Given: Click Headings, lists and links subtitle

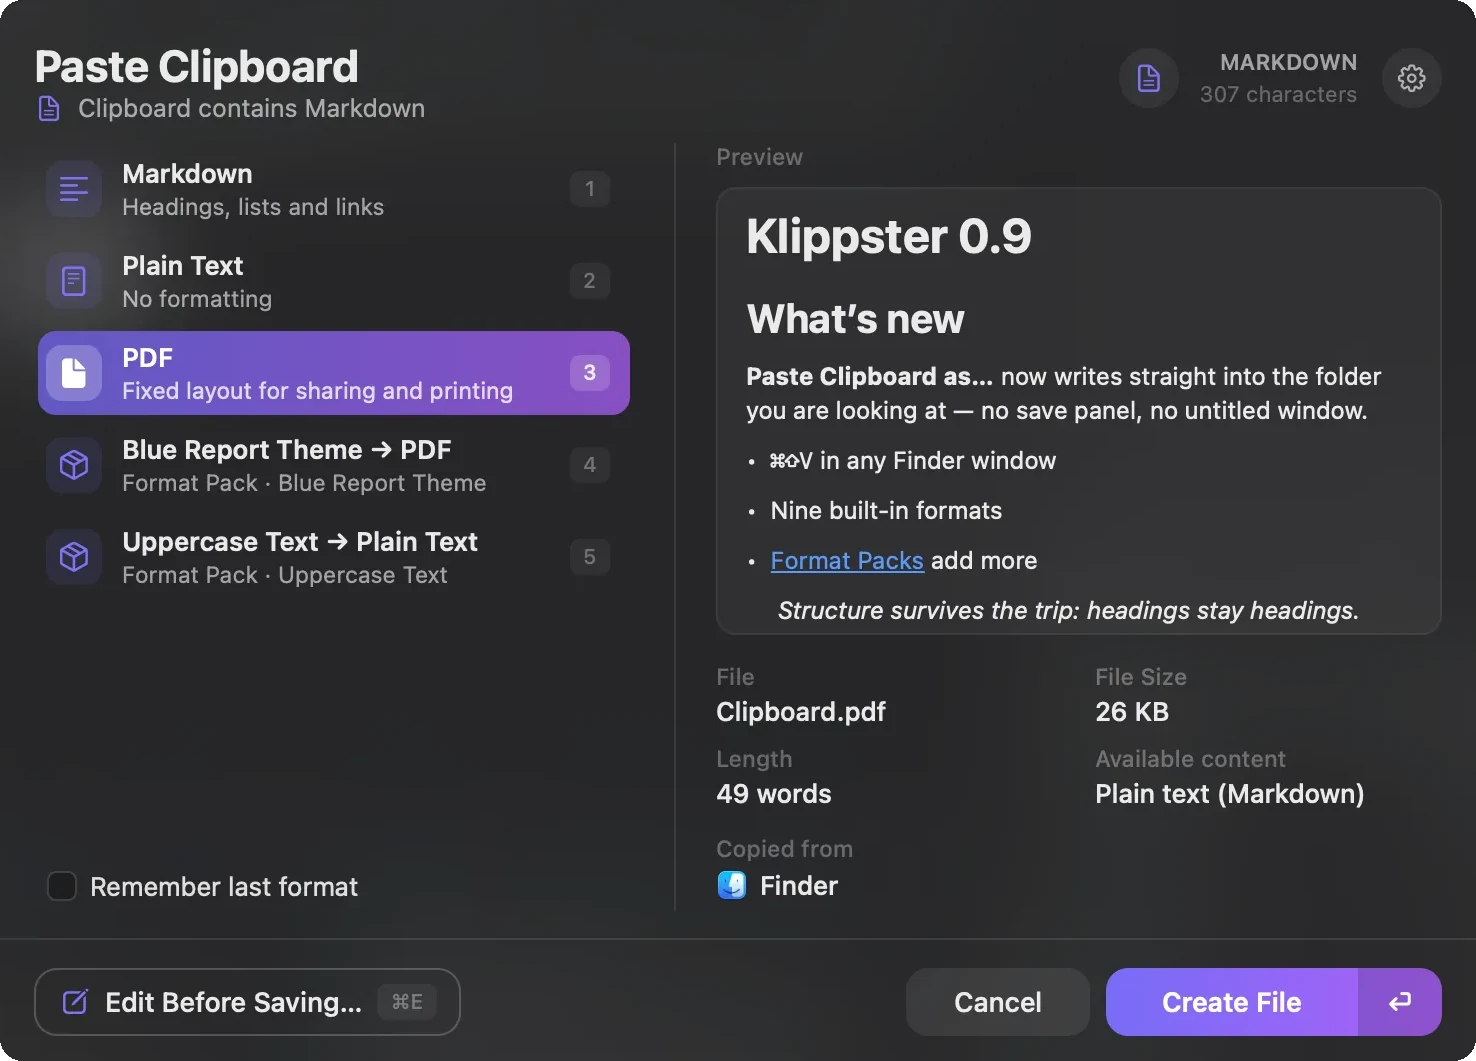Looking at the screenshot, I should [253, 207].
